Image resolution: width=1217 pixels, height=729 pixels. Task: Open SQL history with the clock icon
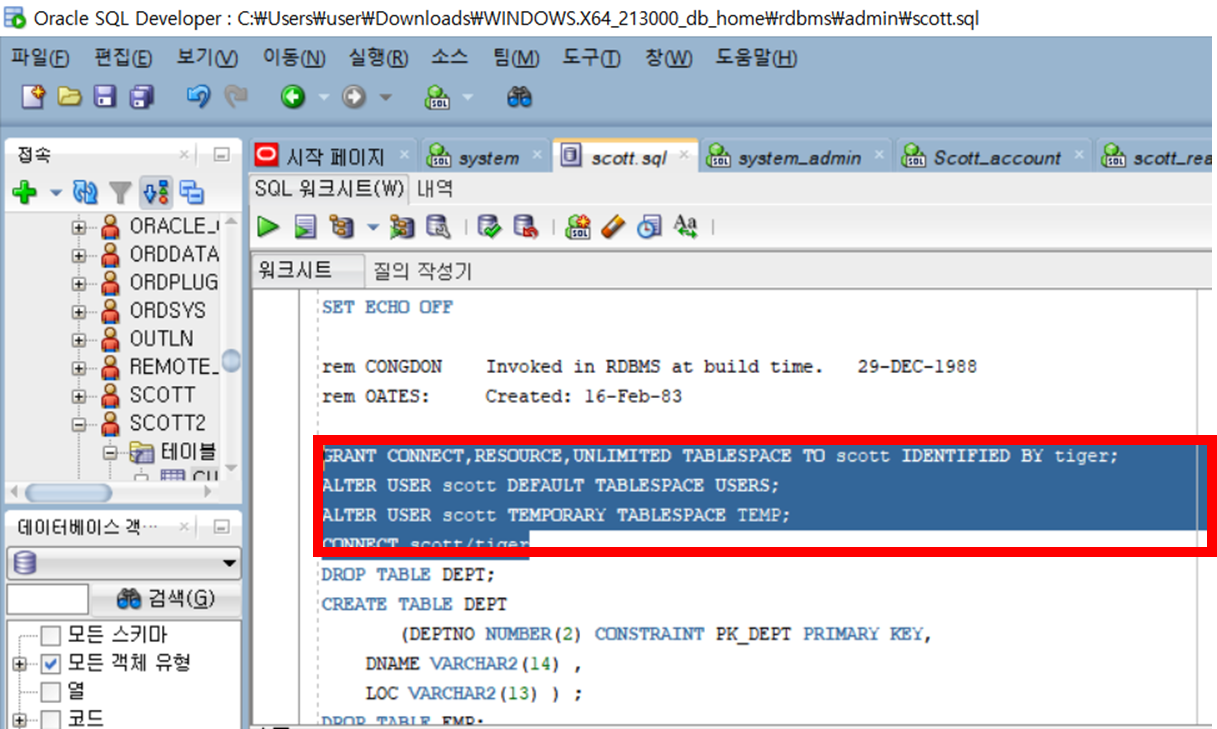[650, 227]
